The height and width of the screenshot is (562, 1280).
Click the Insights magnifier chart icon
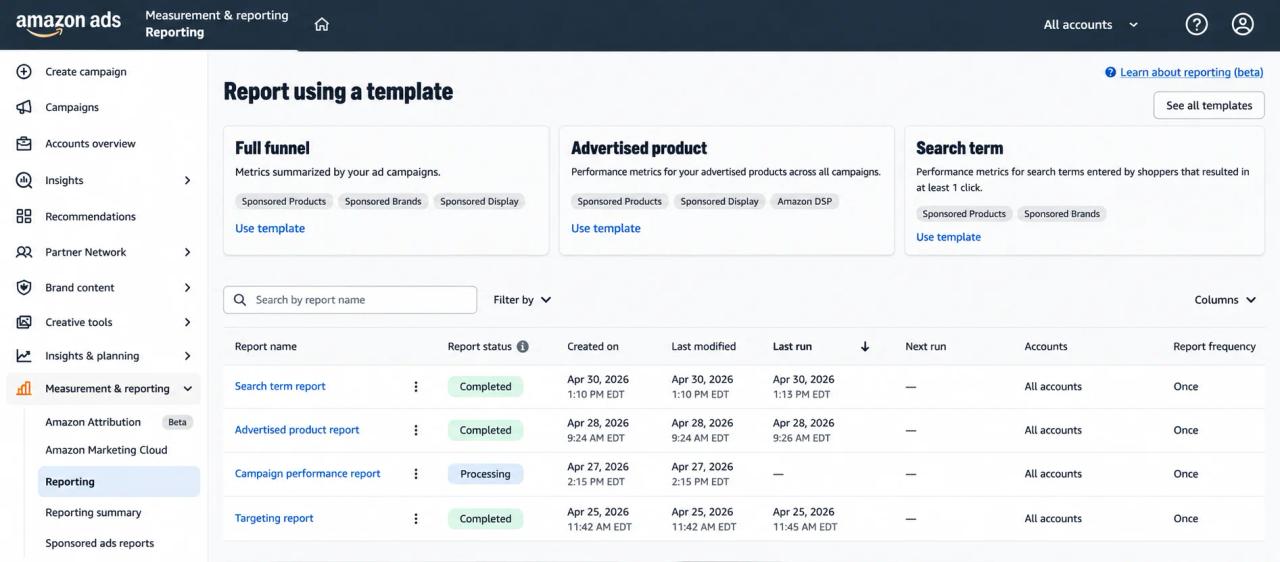24,180
